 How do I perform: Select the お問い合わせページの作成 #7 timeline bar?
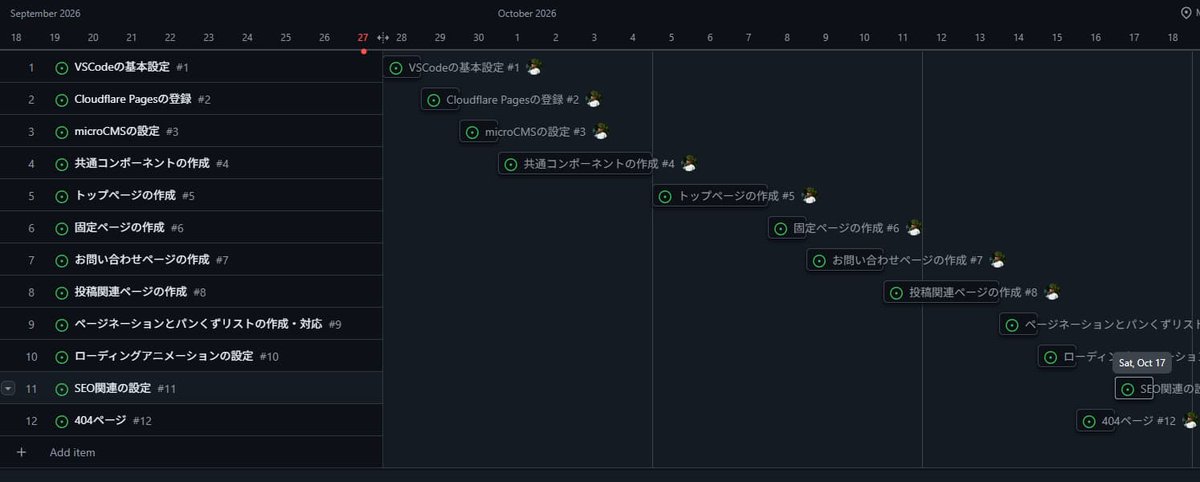tap(845, 260)
